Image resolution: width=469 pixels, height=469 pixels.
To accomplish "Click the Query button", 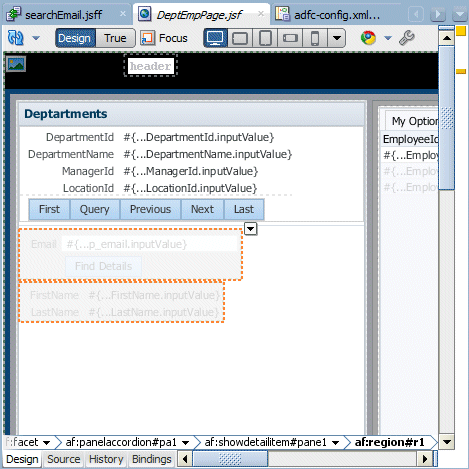I will pos(95,209).
